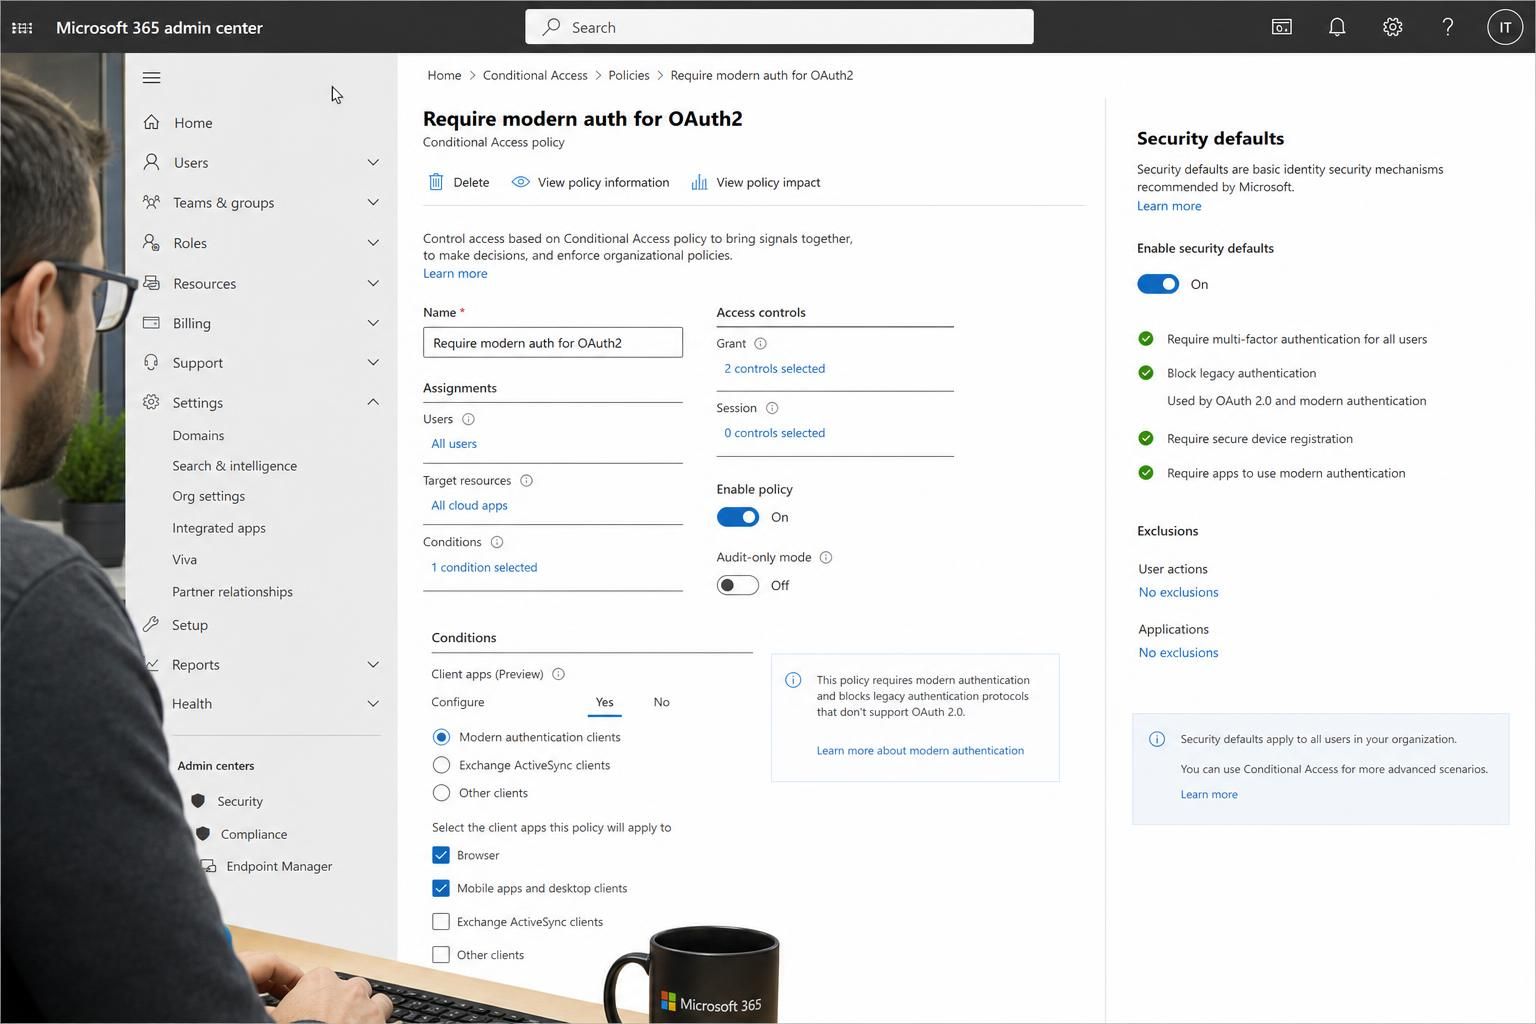Disable the Enable security defaults toggle
1536x1024 pixels.
[1158, 284]
